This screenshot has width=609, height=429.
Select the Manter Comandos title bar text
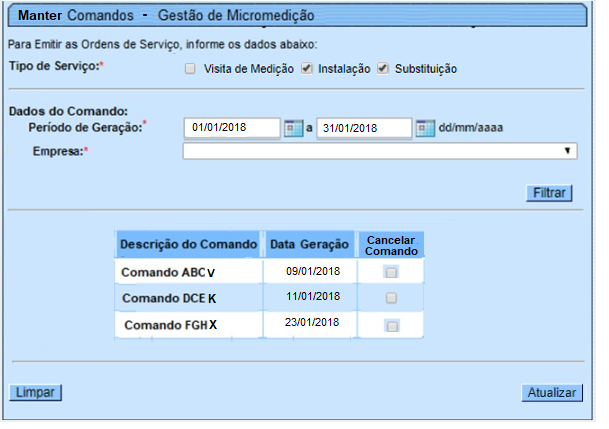pyautogui.click(x=166, y=16)
